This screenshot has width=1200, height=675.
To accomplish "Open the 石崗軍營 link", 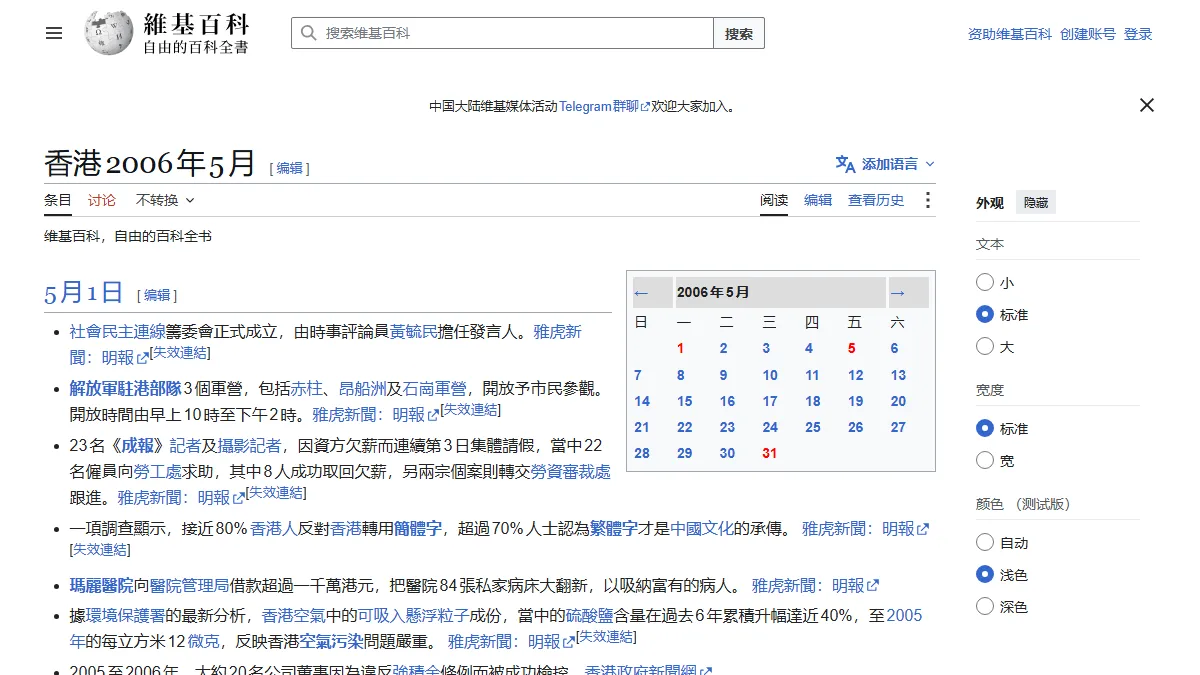I will click(435, 388).
